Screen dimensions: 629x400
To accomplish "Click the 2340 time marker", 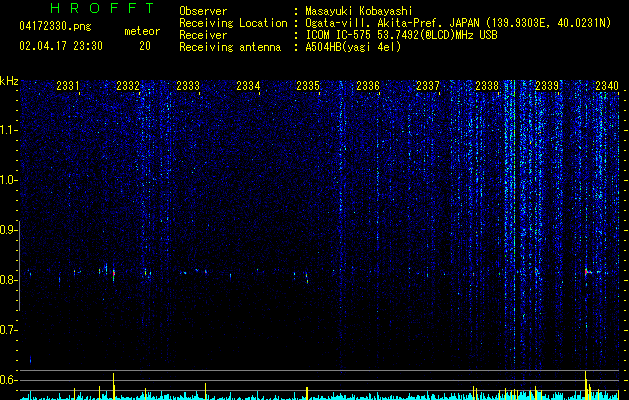I will [x=607, y=86].
